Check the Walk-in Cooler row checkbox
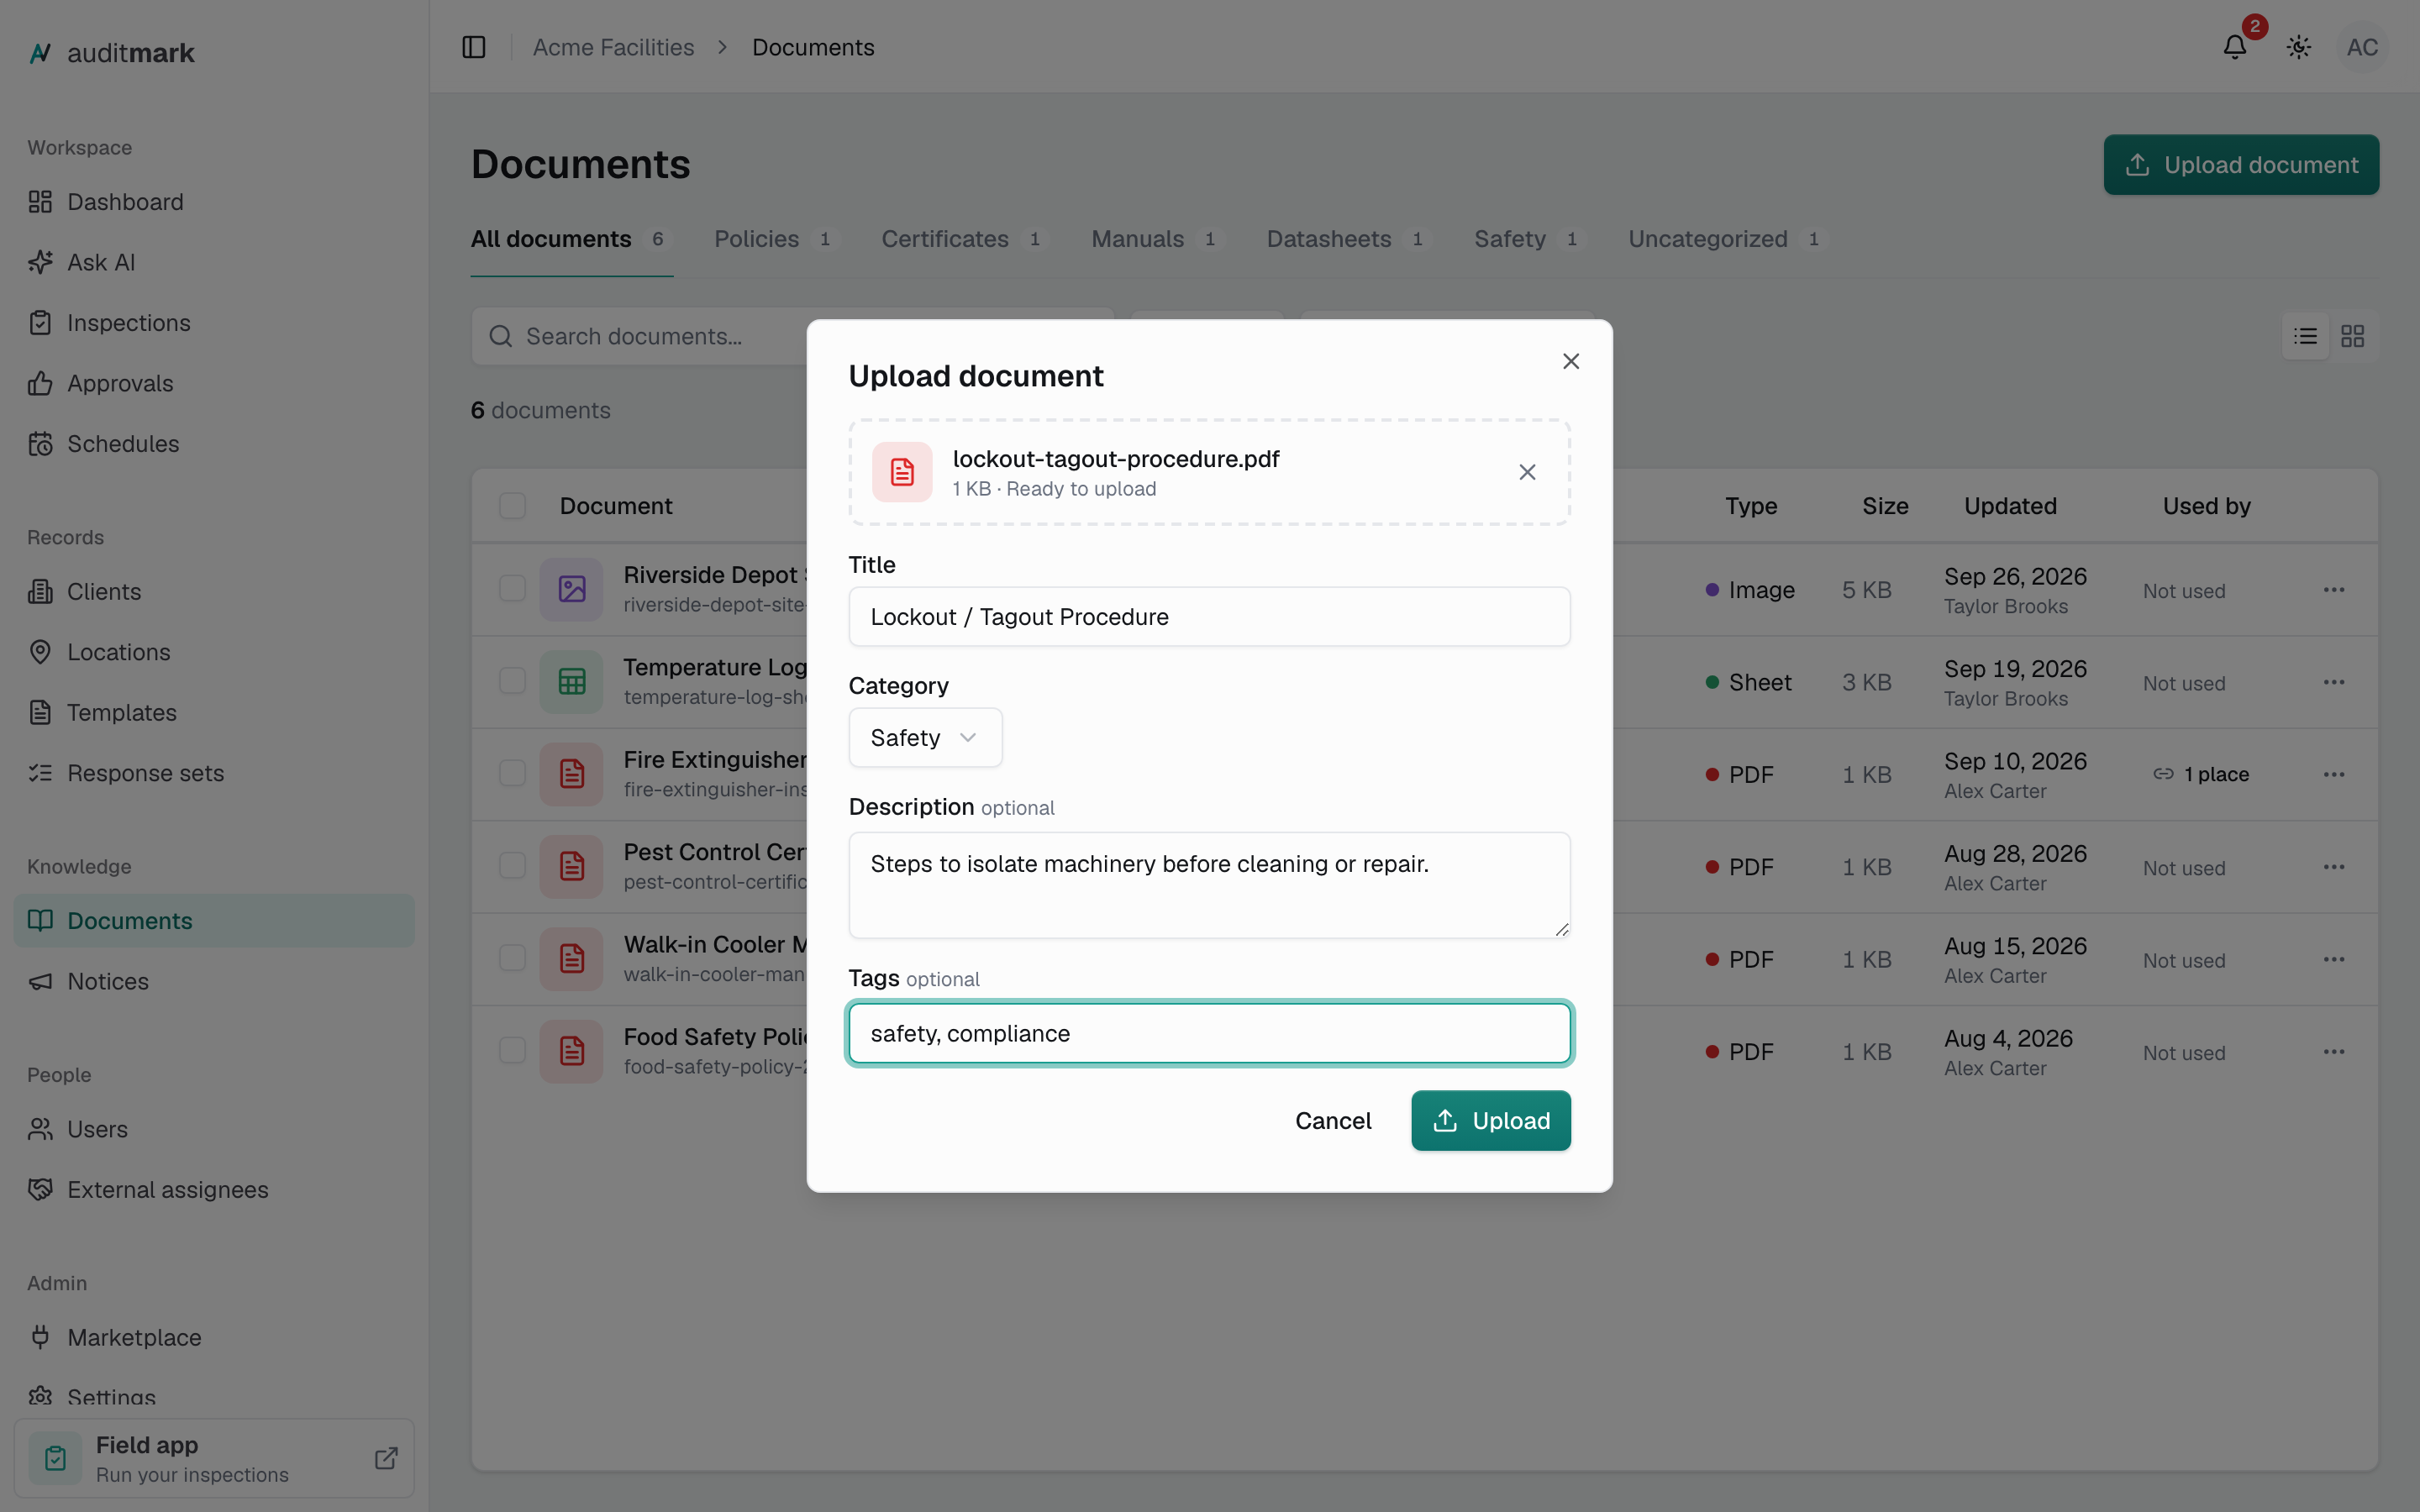This screenshot has width=2420, height=1512. click(512, 958)
